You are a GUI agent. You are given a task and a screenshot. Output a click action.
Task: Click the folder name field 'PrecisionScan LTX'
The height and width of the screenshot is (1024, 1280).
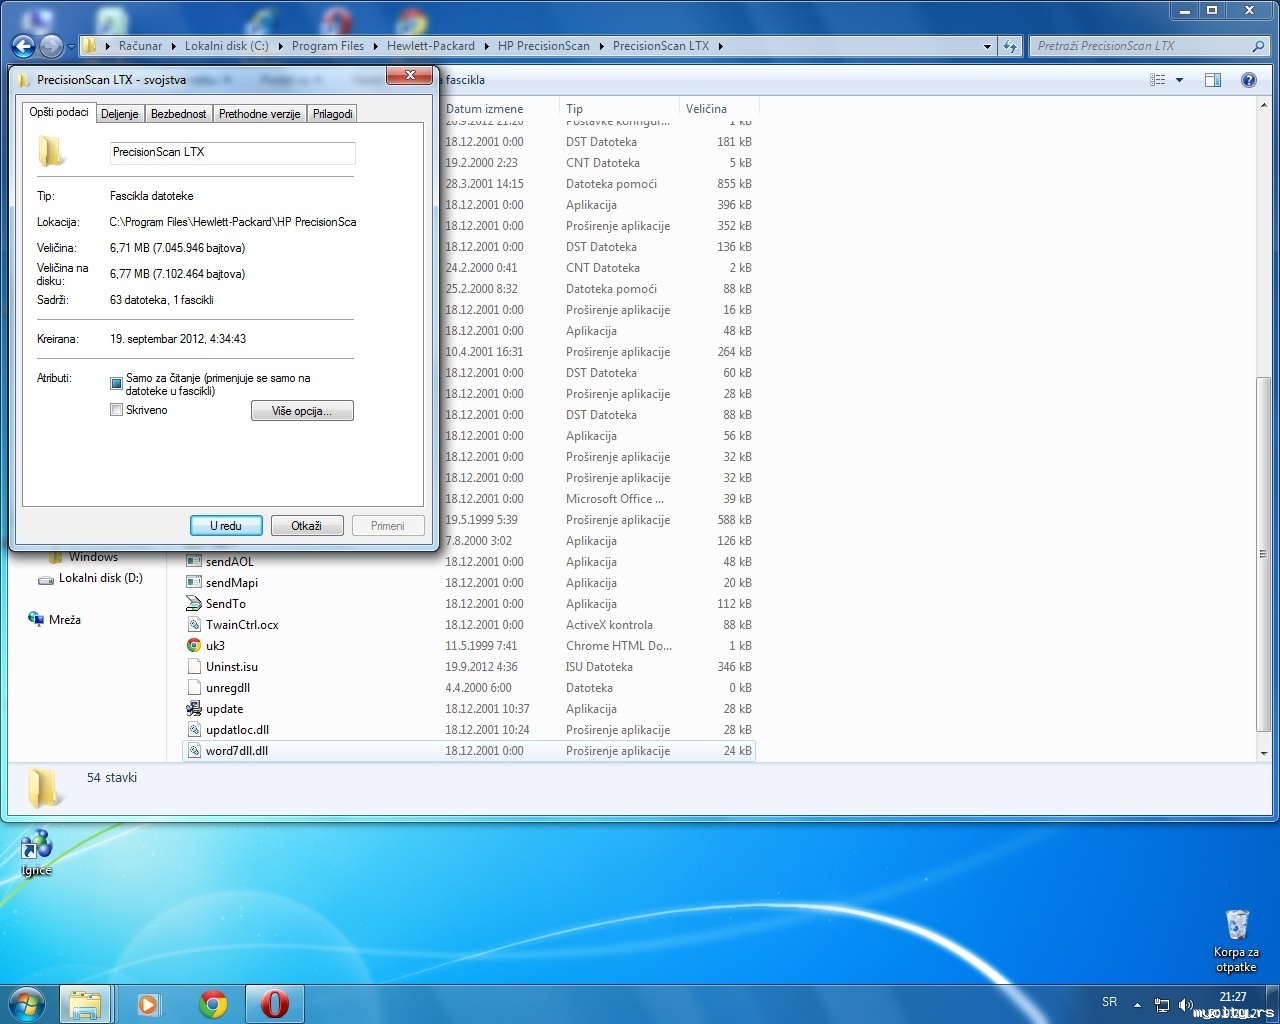click(232, 152)
